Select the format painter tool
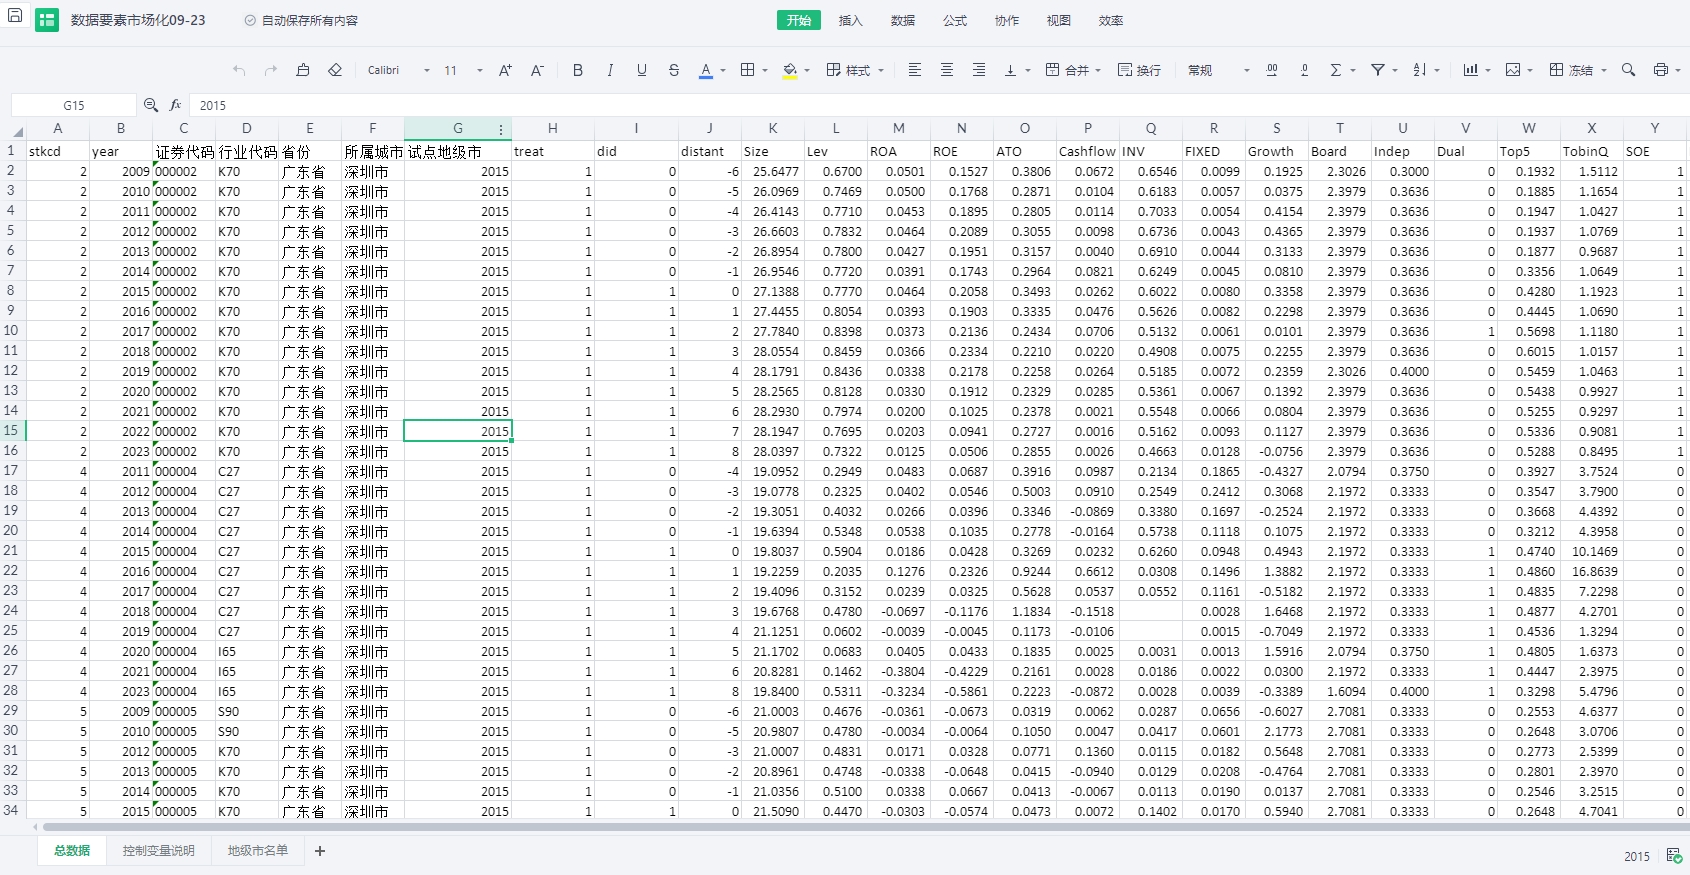 pos(303,70)
